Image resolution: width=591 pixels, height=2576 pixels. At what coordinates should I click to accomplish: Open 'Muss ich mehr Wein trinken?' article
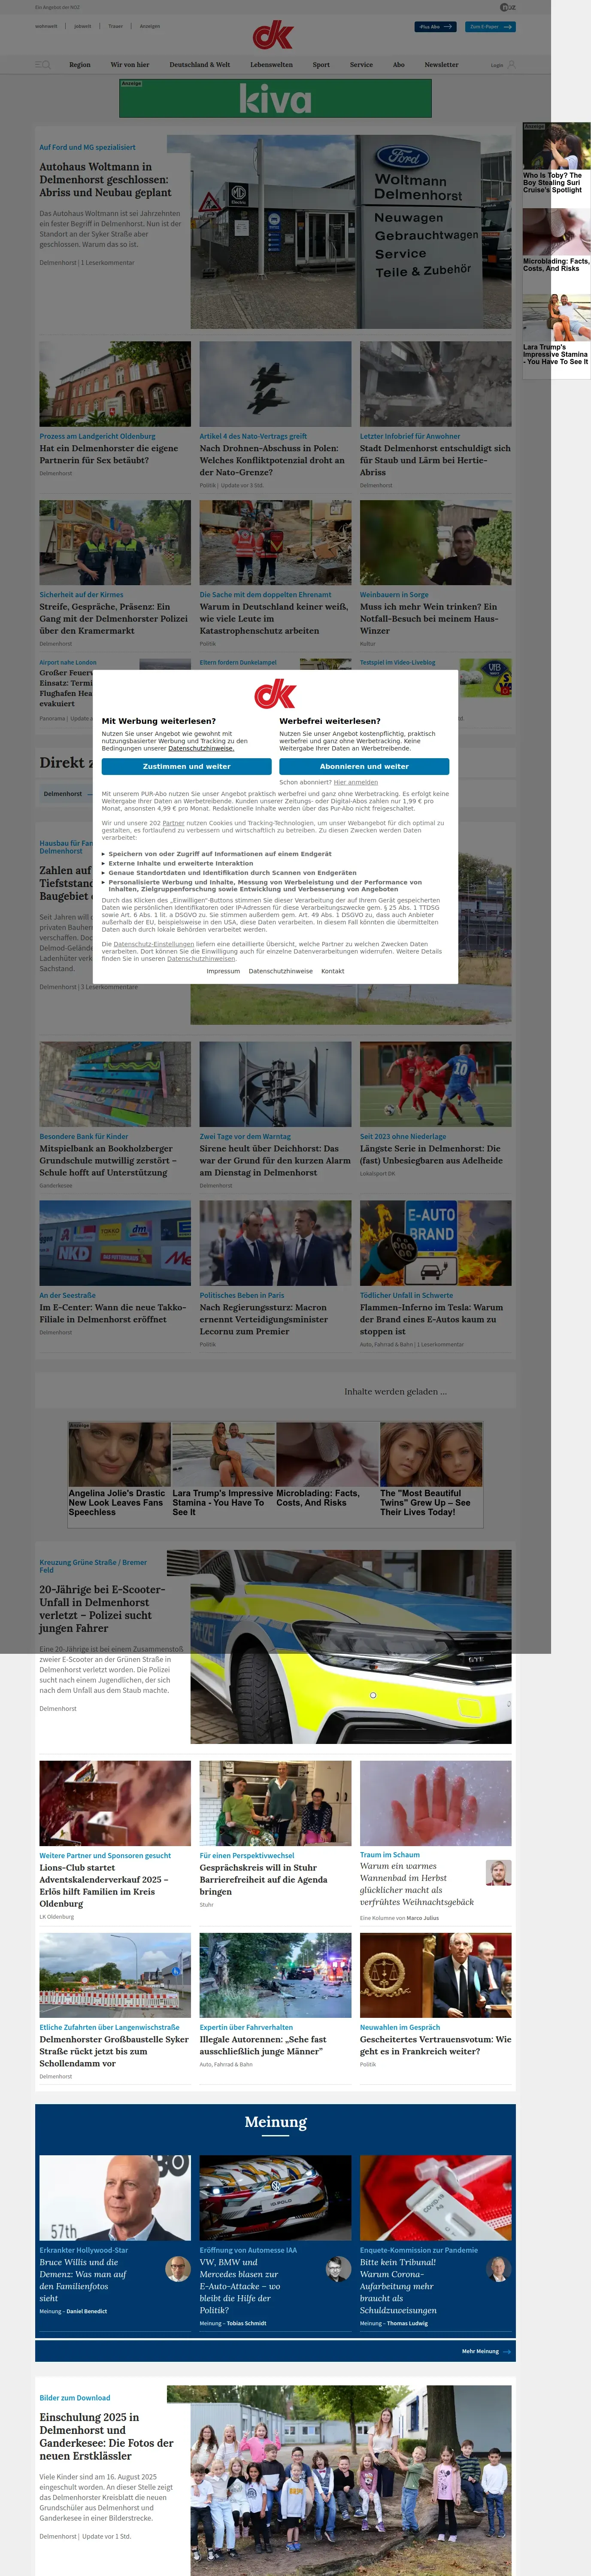point(429,619)
